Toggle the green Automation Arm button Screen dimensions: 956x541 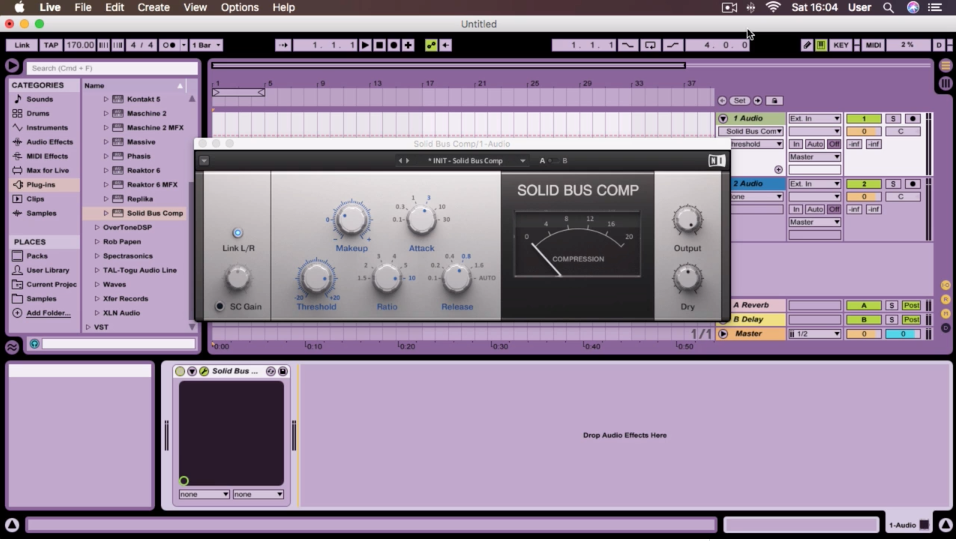click(431, 45)
